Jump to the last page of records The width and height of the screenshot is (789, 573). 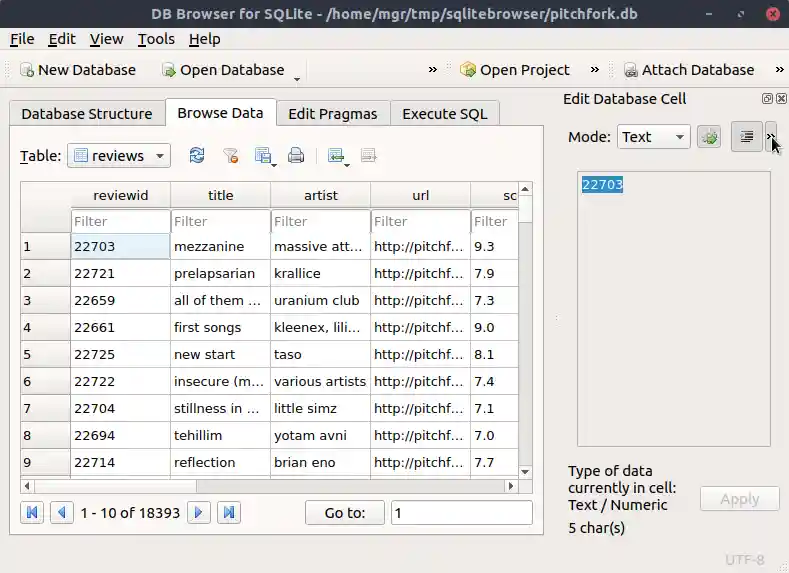point(229,512)
